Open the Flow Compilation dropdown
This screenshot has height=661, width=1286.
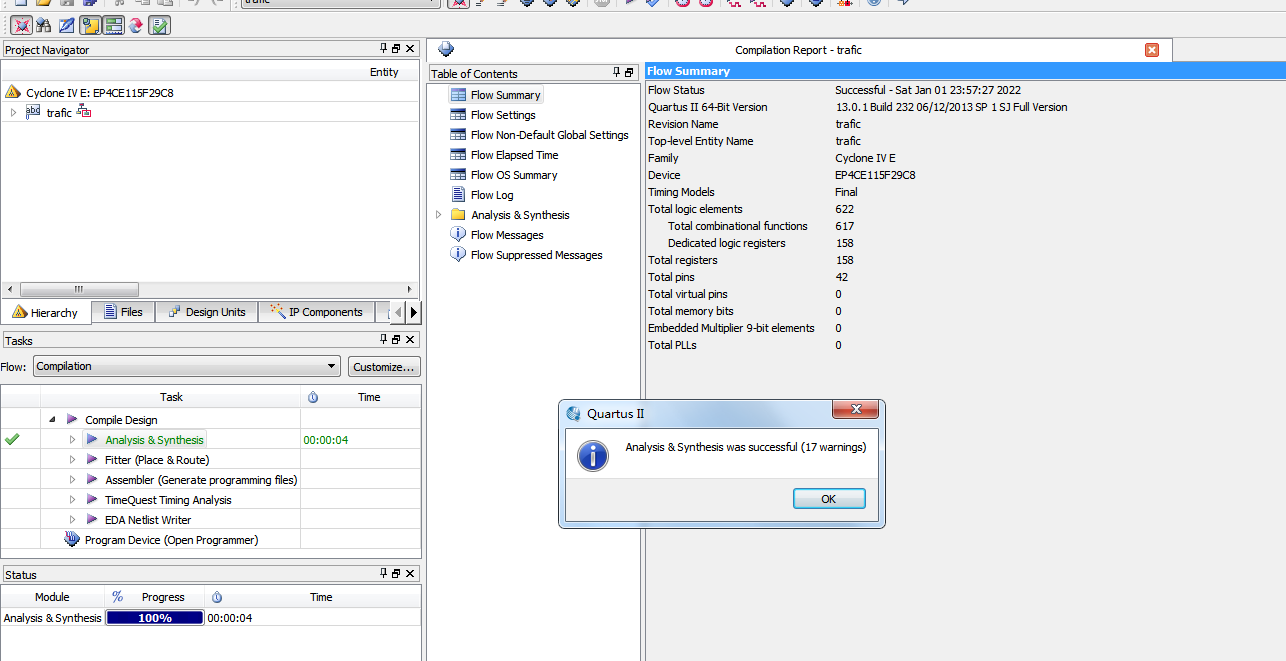click(186, 367)
